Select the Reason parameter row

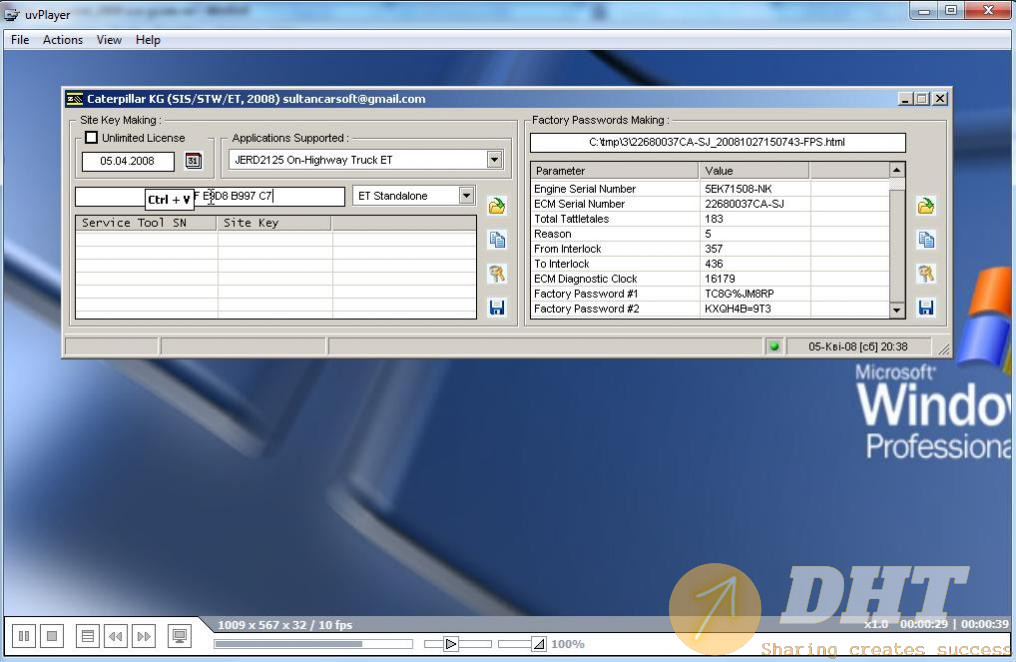coord(710,234)
